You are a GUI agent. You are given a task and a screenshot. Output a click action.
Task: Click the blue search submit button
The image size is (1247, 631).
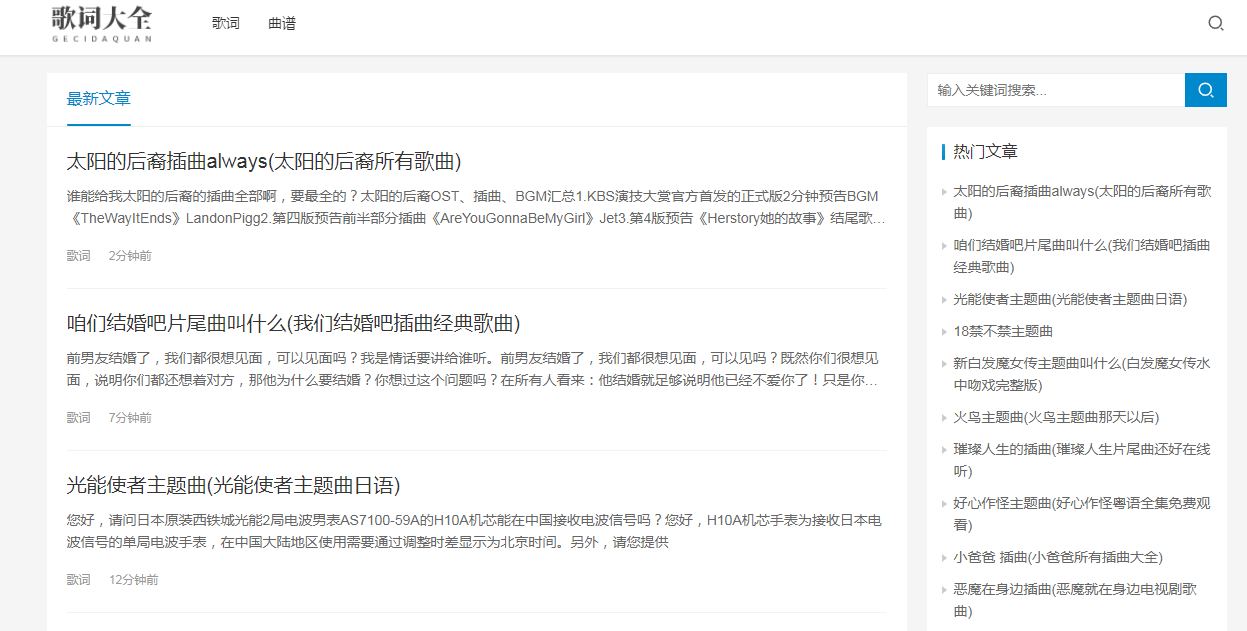click(x=1206, y=90)
